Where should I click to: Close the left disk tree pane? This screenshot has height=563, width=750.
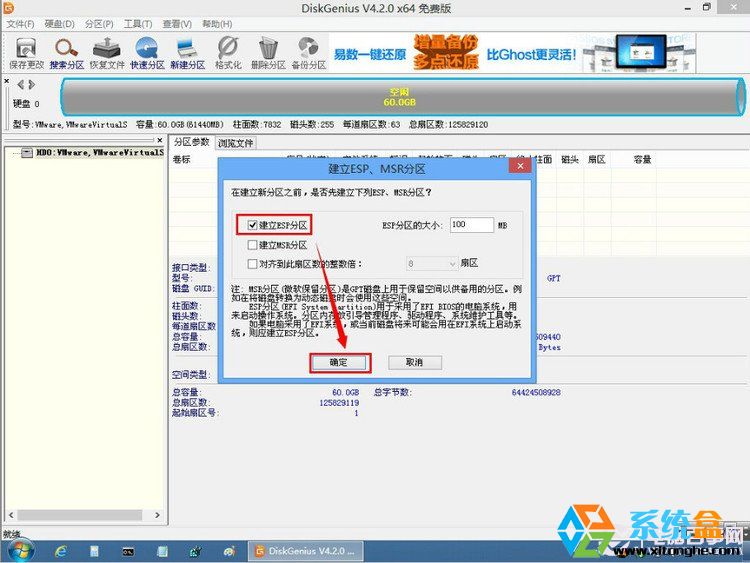click(160, 140)
